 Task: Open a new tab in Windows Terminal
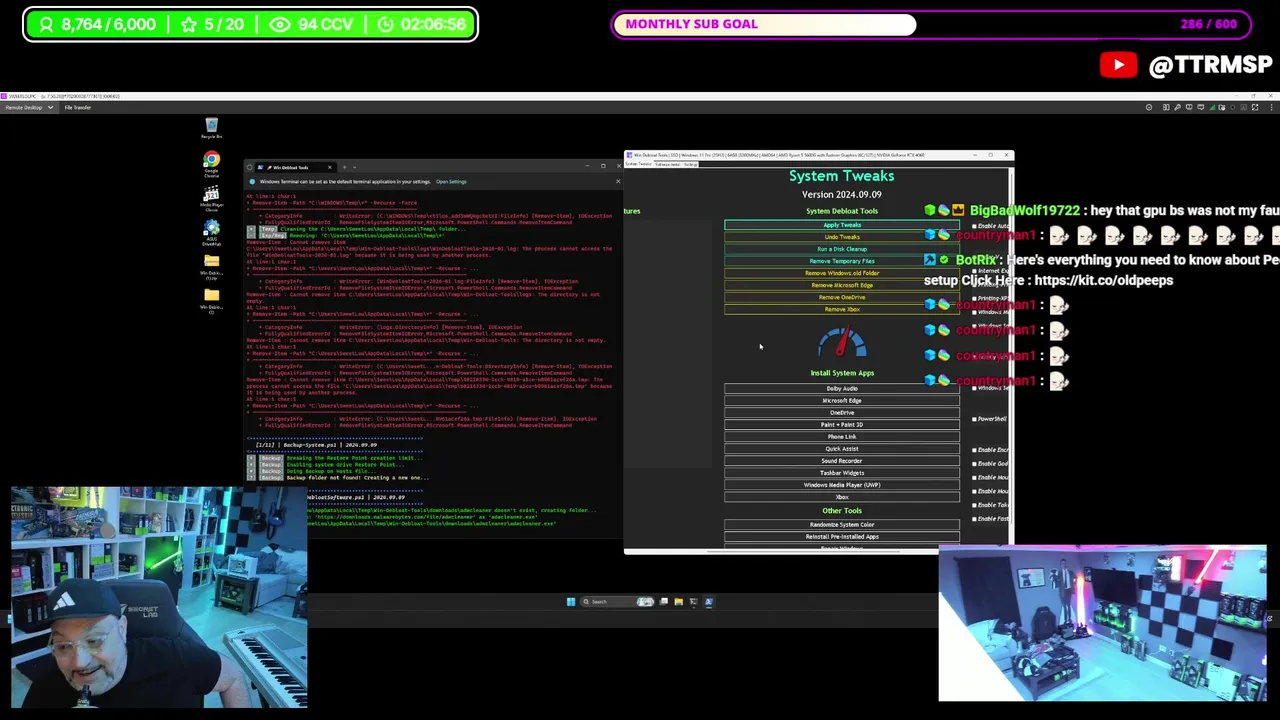coord(344,167)
